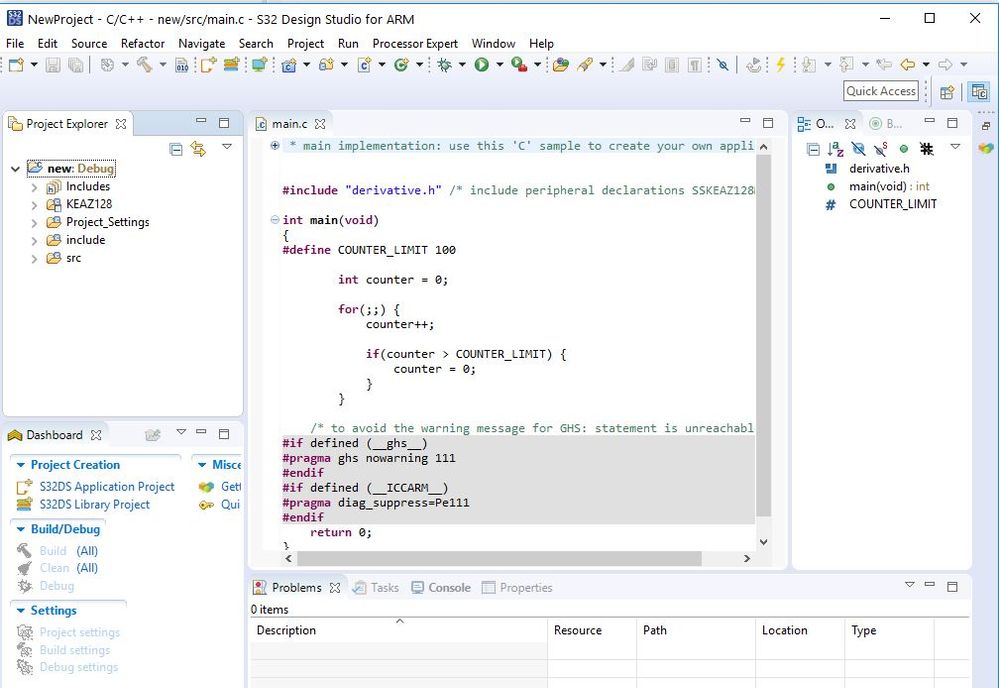Click the editor scroll-down arrow
The height and width of the screenshot is (688, 999).
click(763, 542)
